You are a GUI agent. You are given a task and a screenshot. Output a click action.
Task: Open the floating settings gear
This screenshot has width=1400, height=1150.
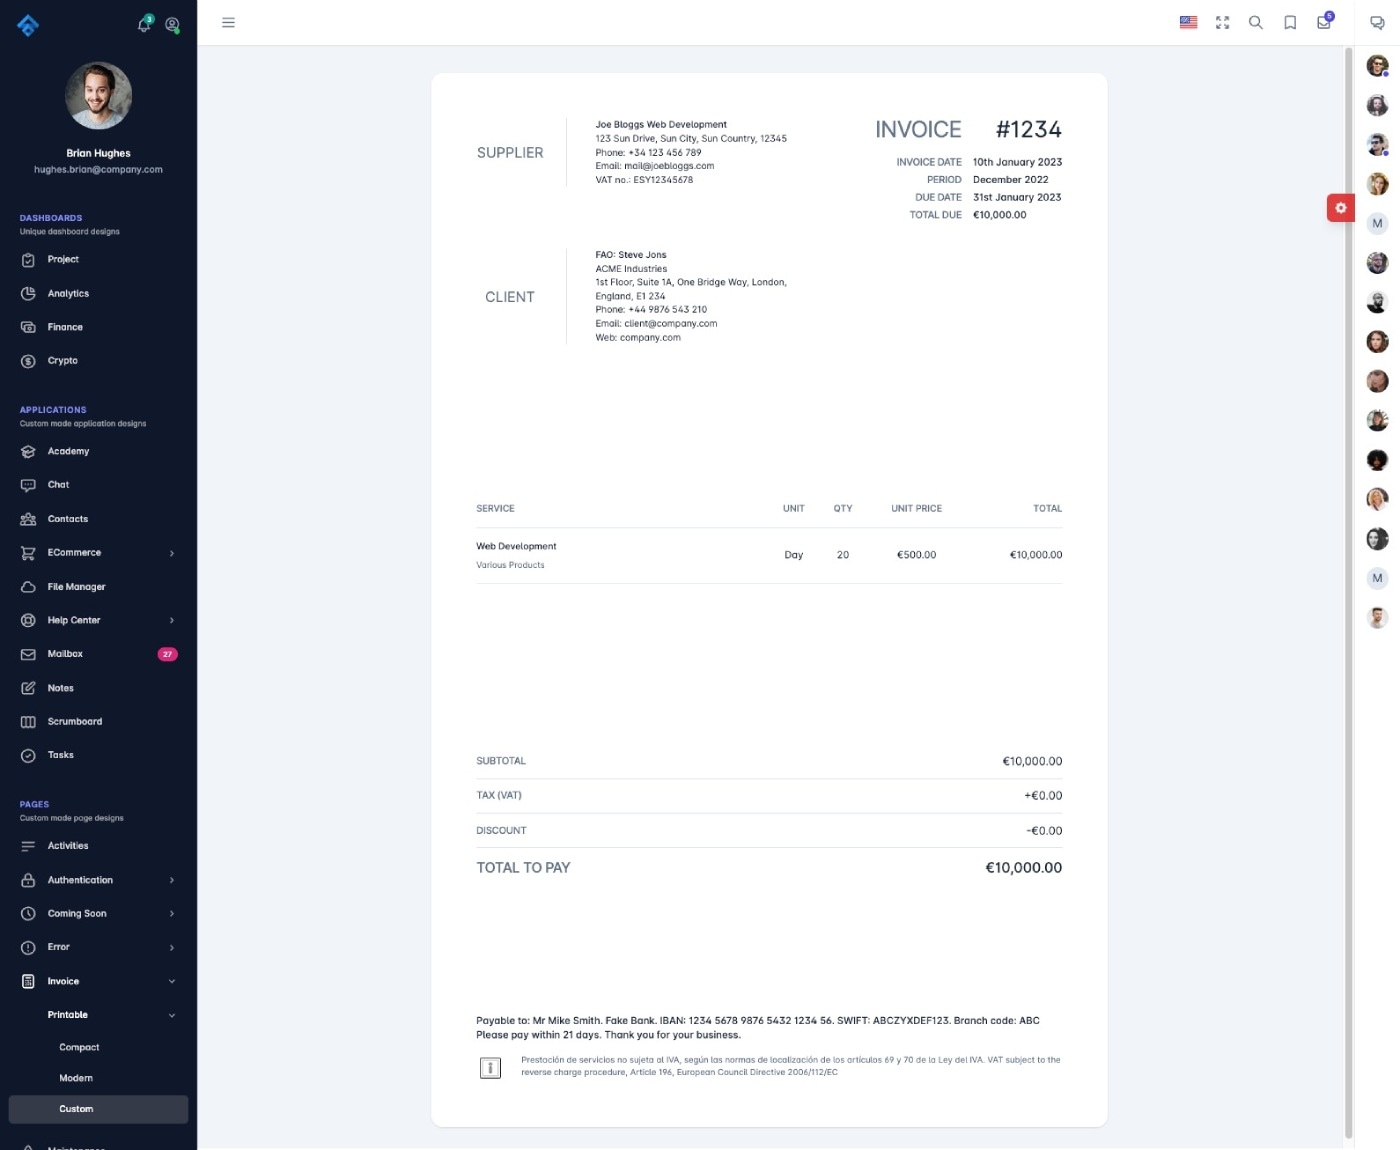pyautogui.click(x=1340, y=207)
